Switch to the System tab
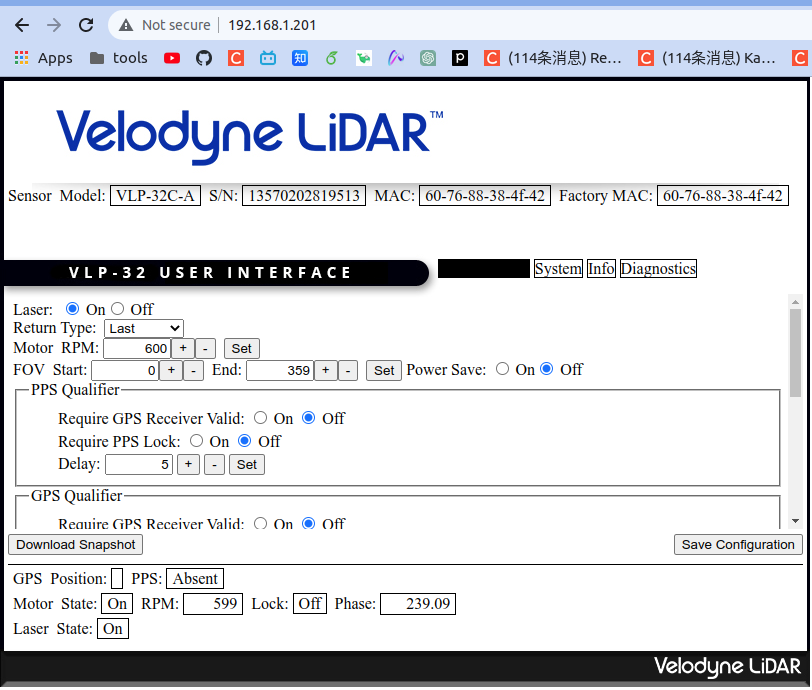 [558, 268]
